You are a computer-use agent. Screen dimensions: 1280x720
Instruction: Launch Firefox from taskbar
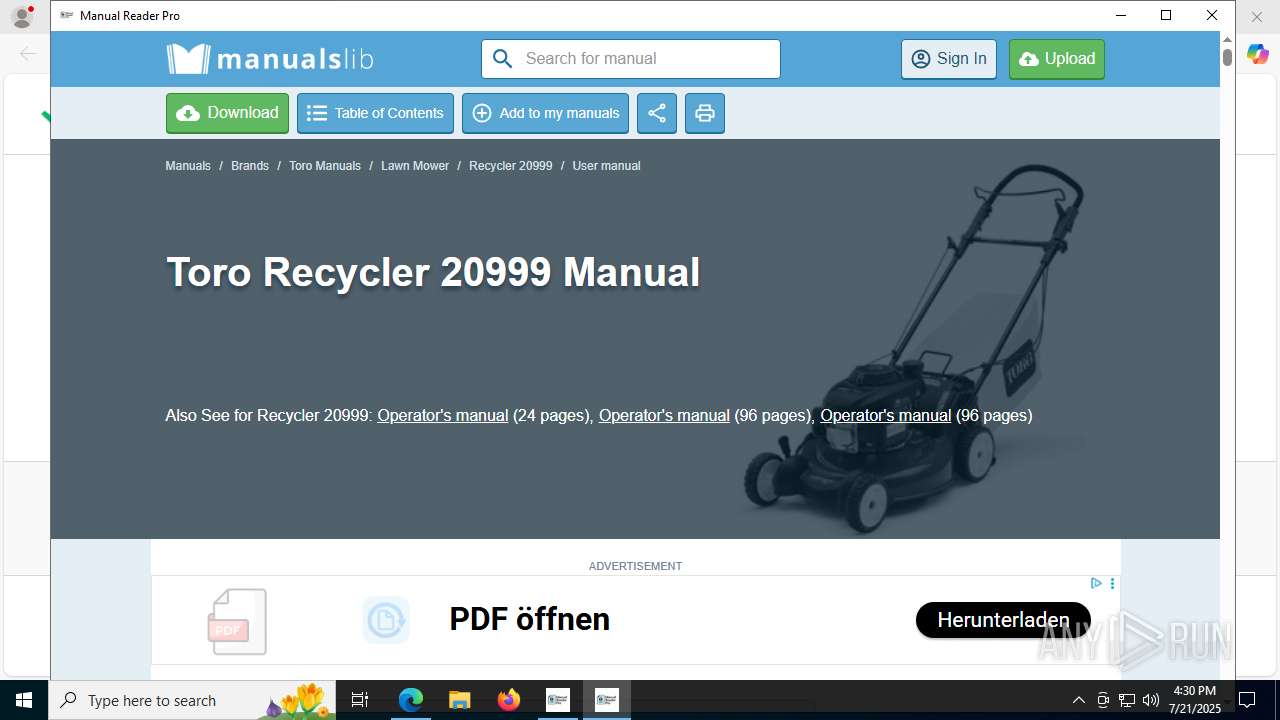(508, 700)
